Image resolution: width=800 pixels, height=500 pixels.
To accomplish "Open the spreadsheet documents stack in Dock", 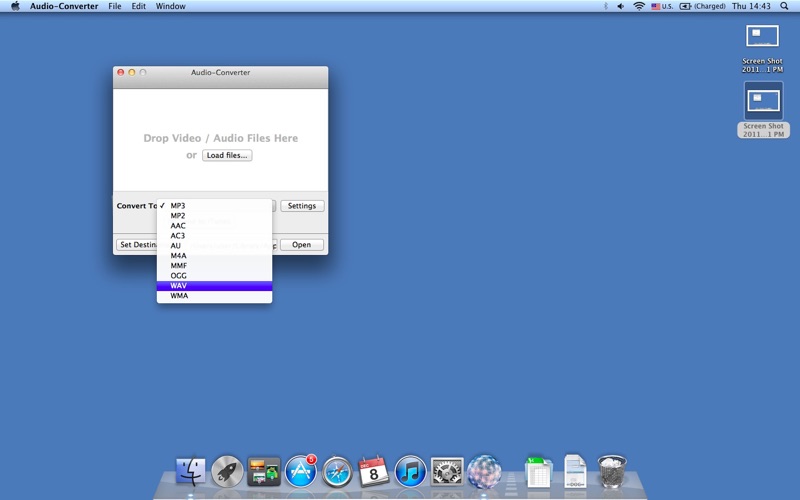I will click(538, 472).
